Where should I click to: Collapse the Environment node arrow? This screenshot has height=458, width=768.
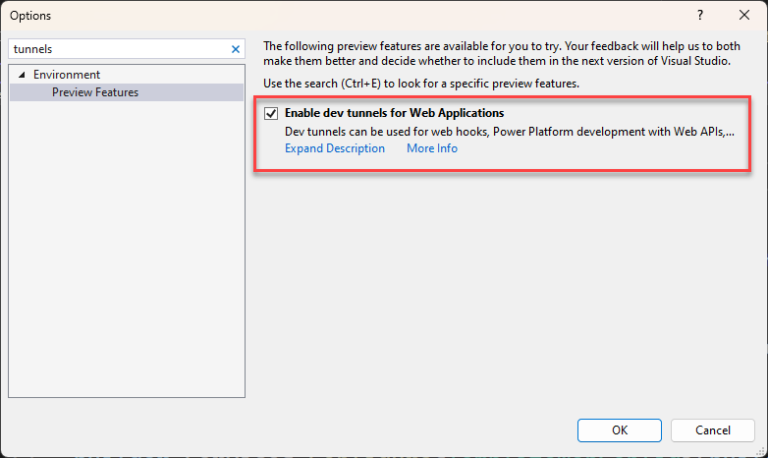coord(22,75)
